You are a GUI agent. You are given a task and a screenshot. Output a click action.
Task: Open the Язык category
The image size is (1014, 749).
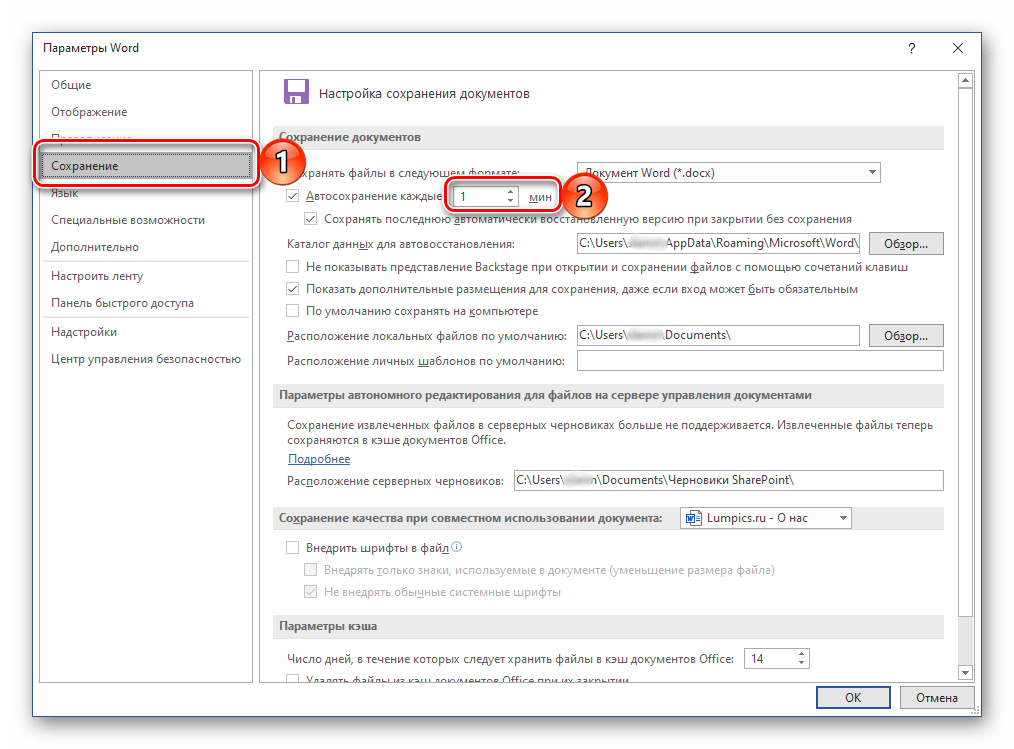pyautogui.click(x=65, y=193)
